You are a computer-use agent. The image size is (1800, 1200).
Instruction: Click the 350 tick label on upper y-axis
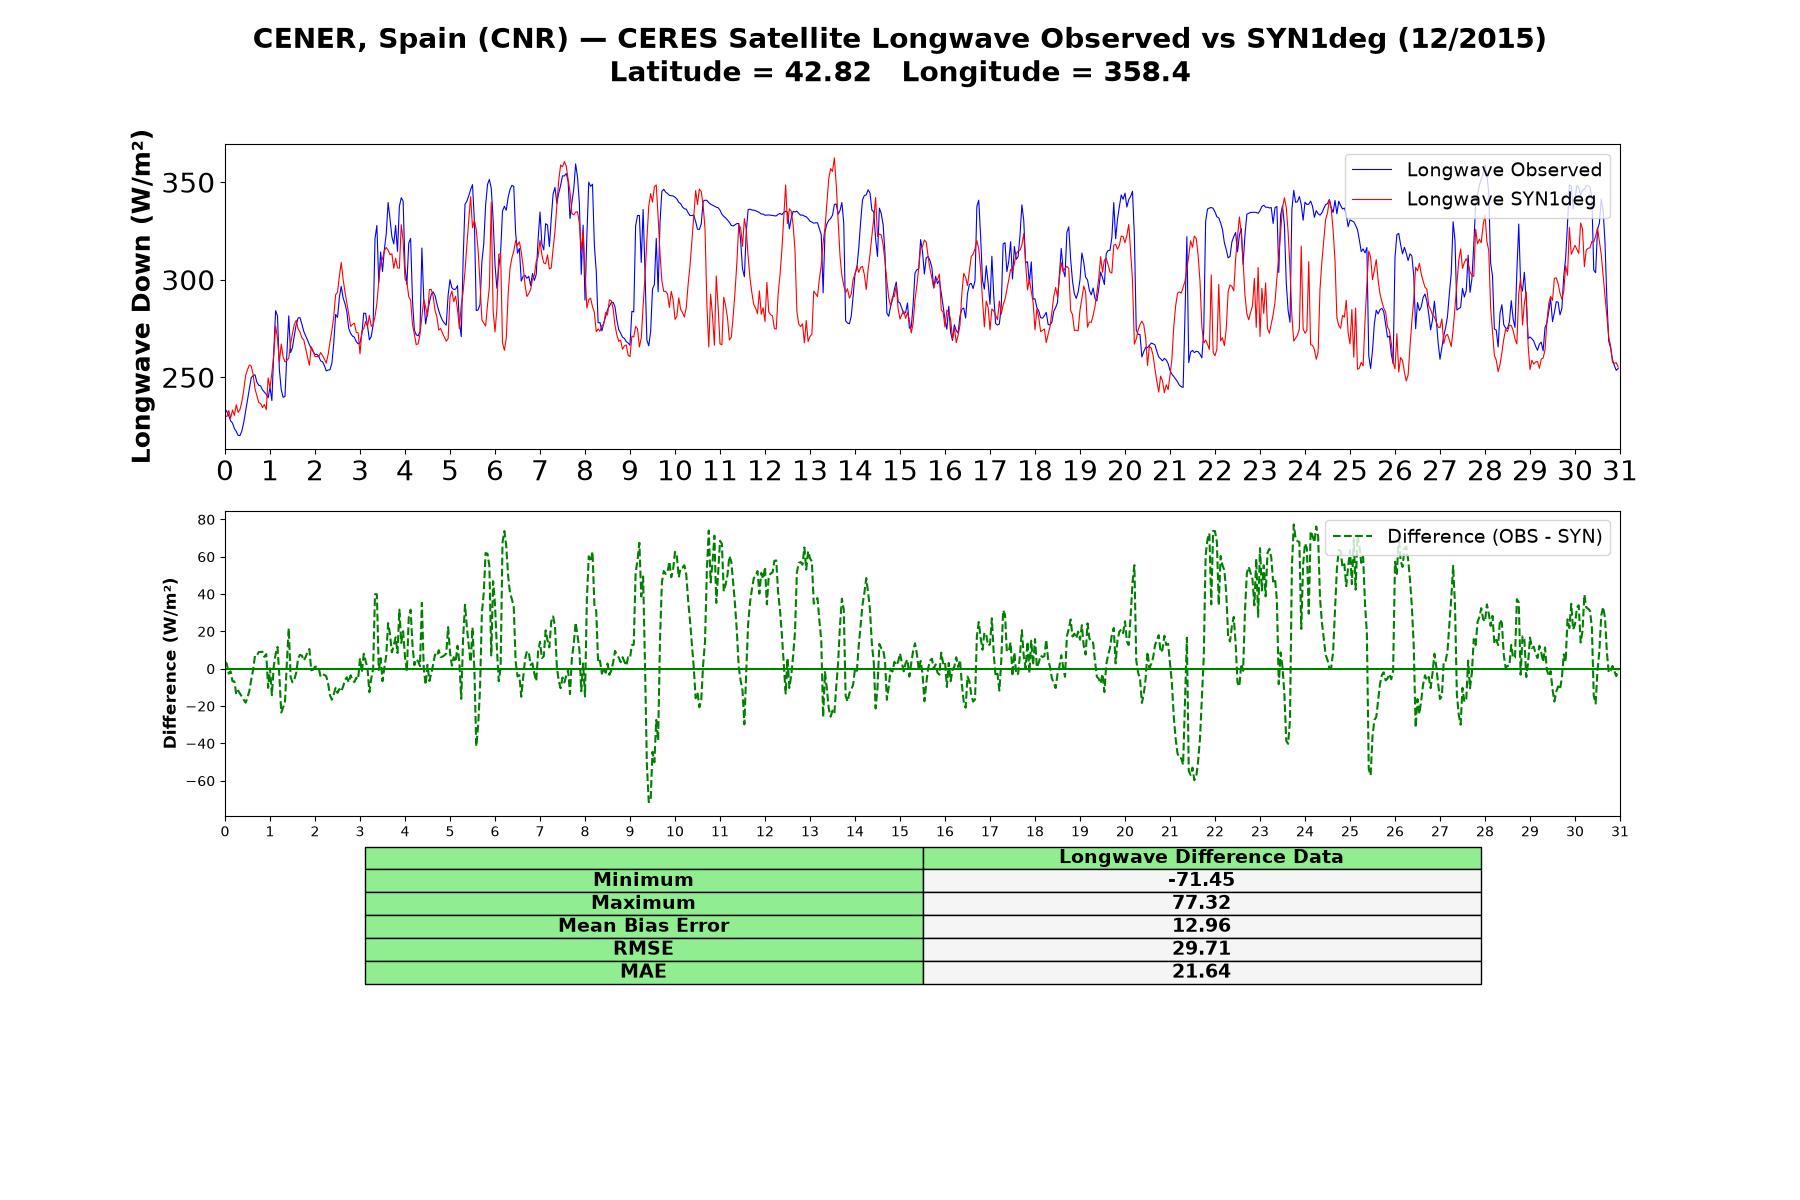click(x=188, y=183)
